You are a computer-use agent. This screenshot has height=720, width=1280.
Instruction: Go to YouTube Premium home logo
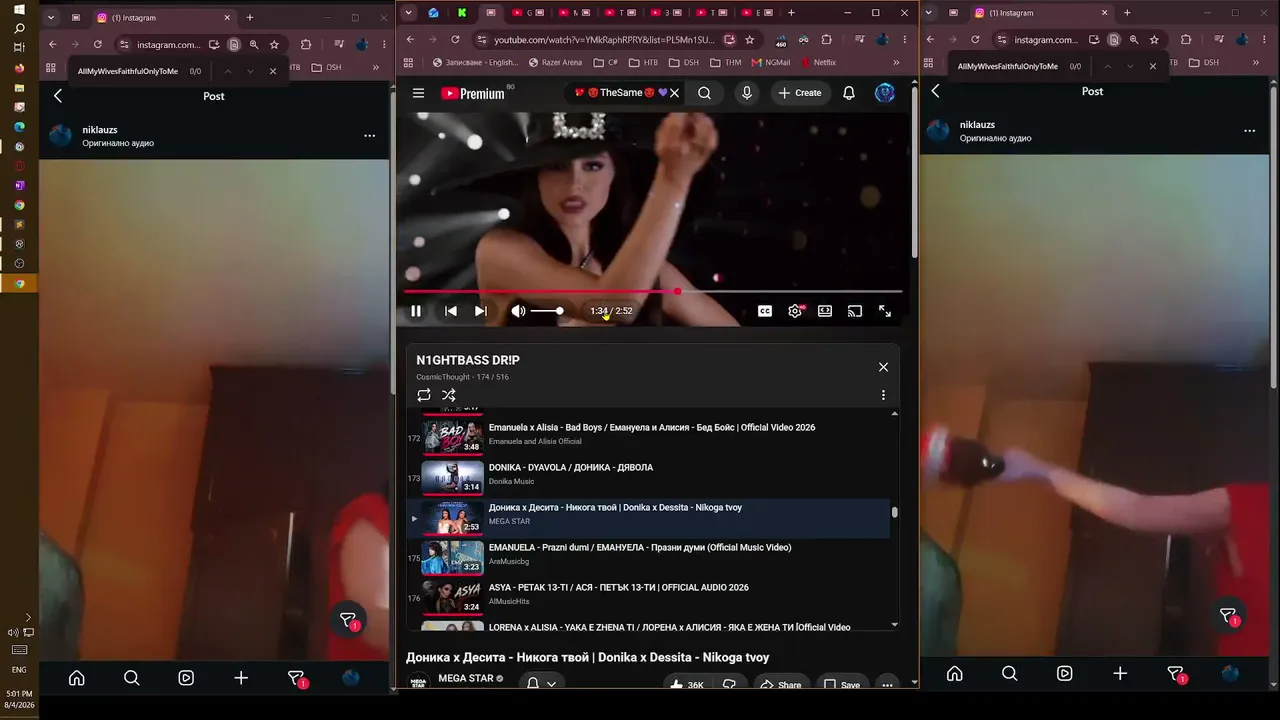pyautogui.click(x=473, y=93)
